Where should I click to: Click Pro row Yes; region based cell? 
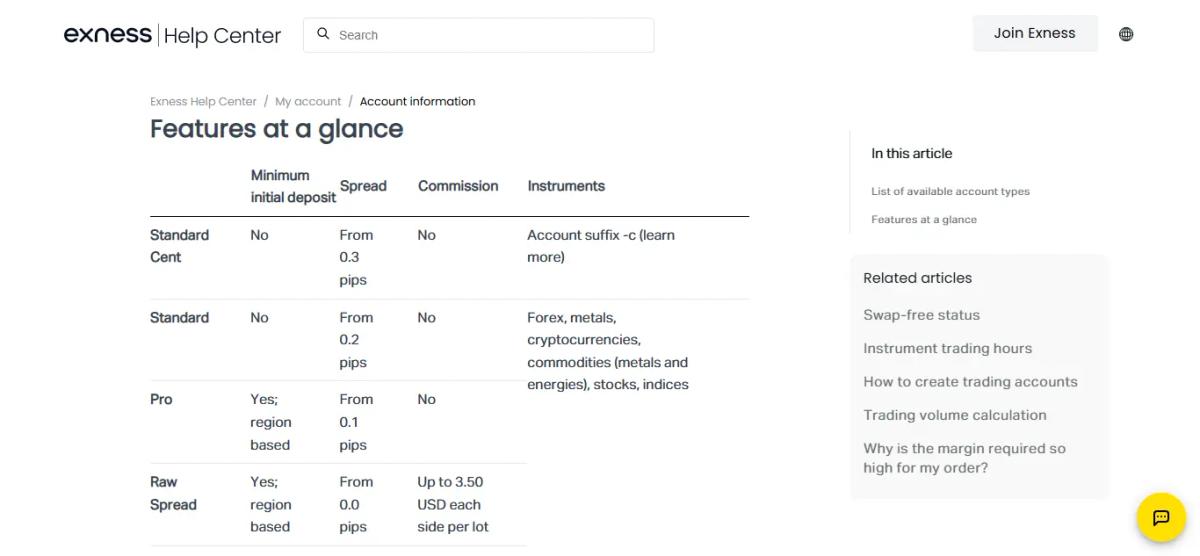(x=271, y=422)
